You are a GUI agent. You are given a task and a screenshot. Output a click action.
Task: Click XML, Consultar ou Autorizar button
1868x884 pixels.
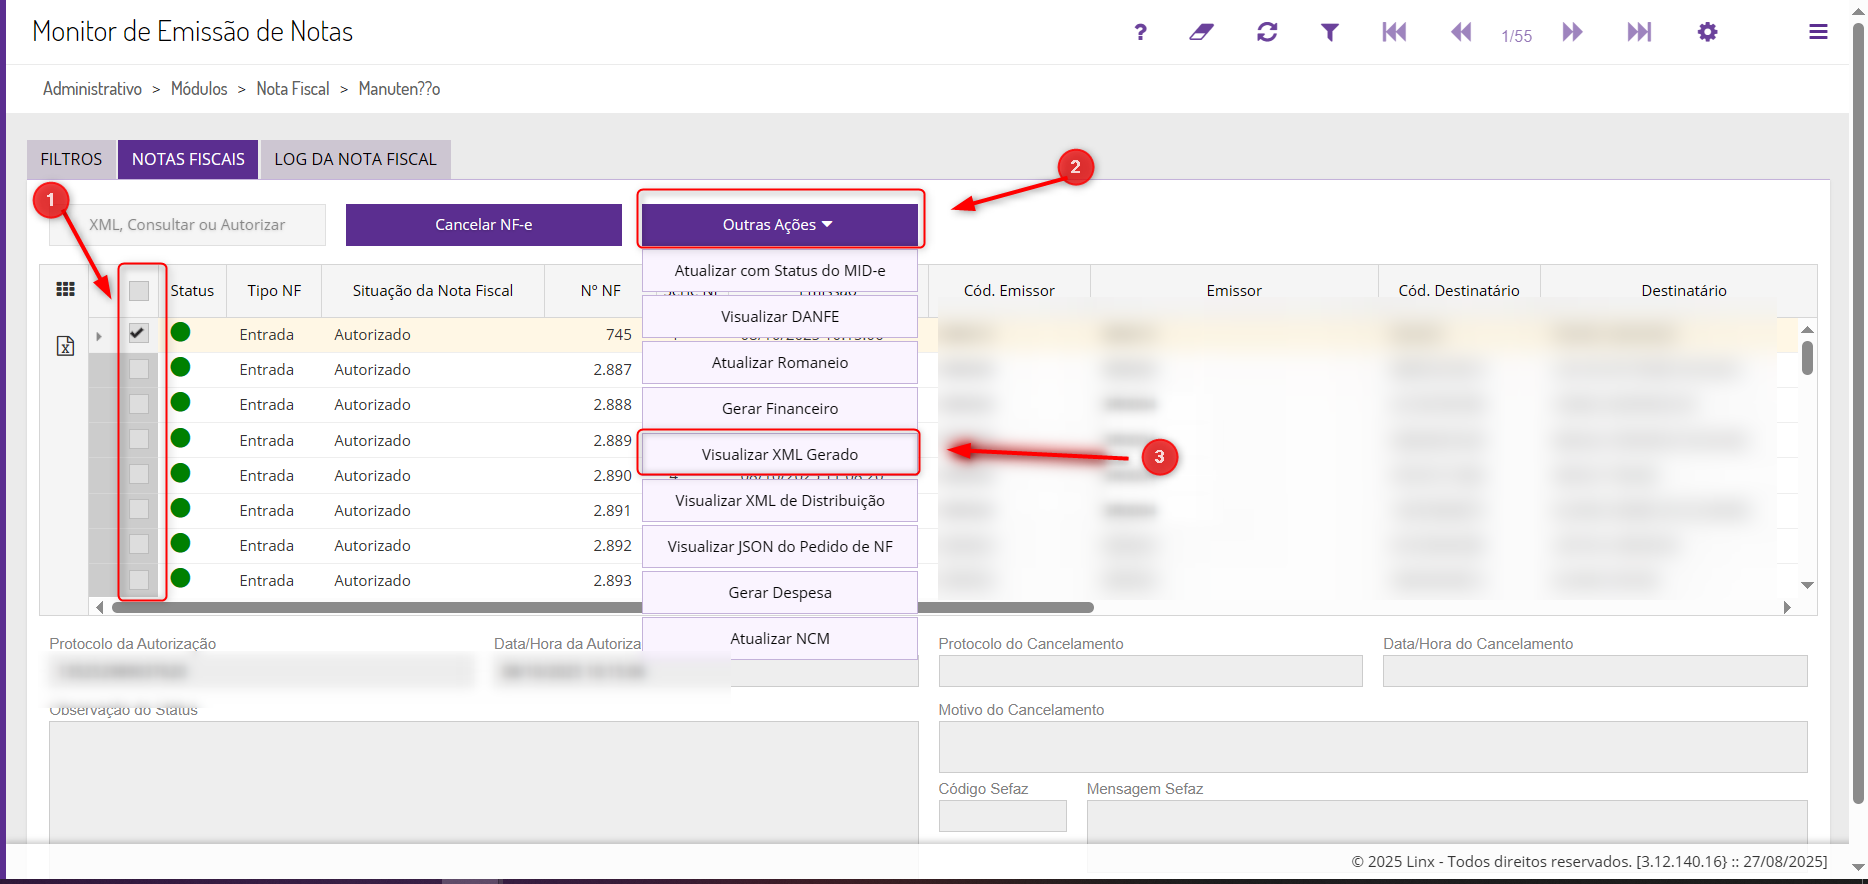click(x=187, y=225)
